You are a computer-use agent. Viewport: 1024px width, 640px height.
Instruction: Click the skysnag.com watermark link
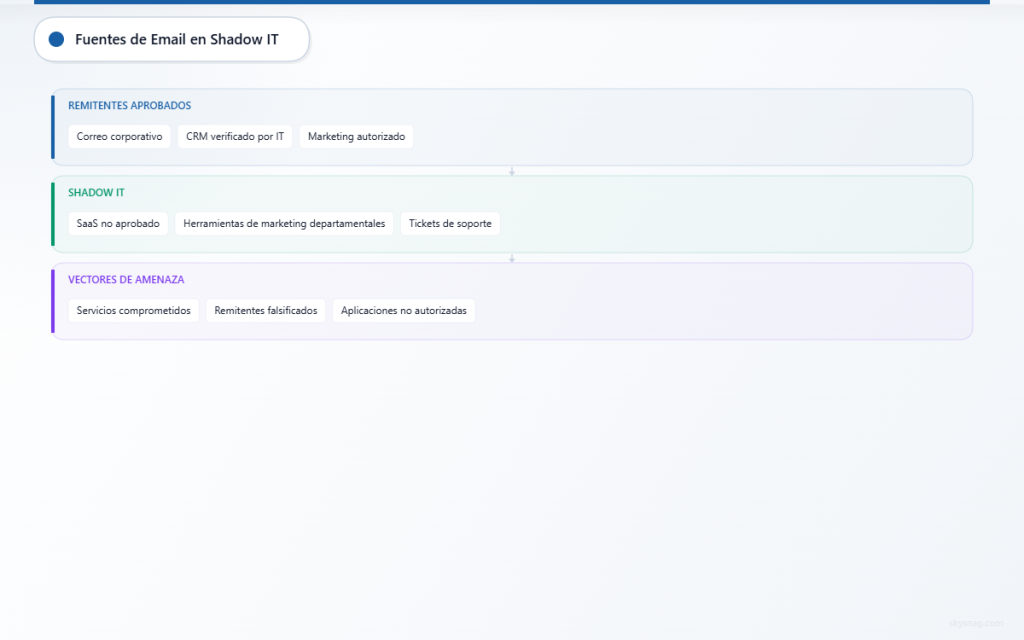coord(976,623)
